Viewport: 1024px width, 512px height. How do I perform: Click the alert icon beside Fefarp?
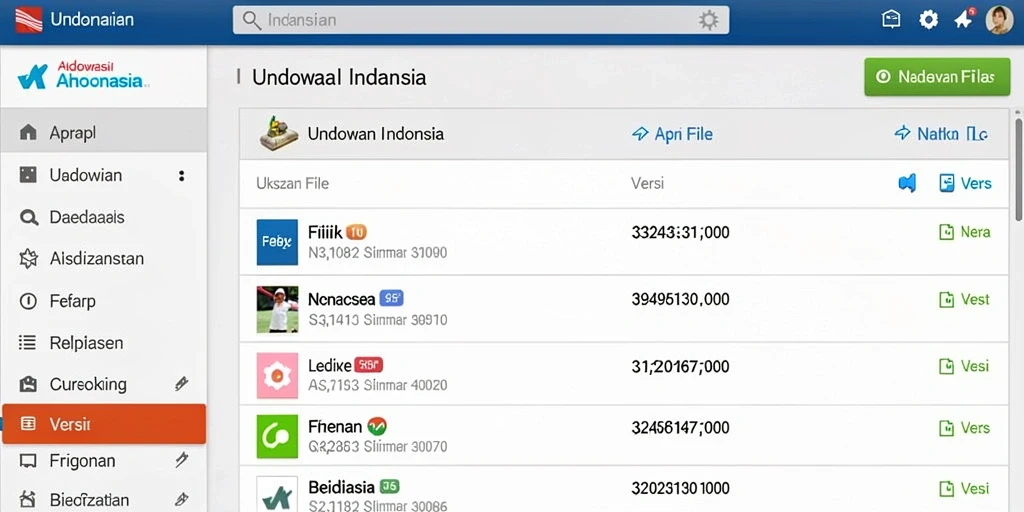(28, 301)
